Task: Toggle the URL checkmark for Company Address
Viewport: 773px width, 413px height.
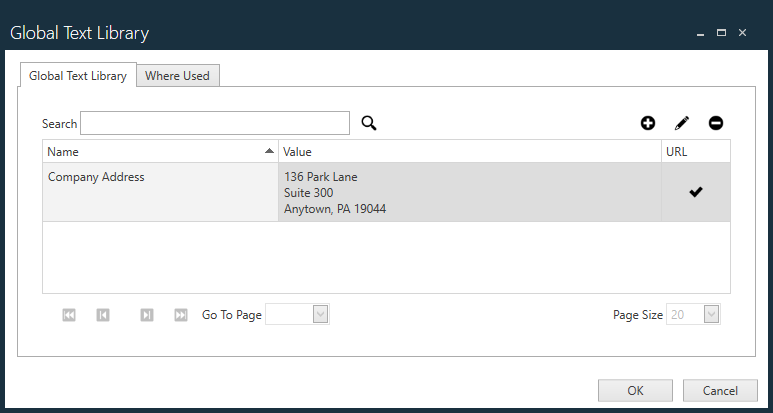Action: tap(696, 192)
